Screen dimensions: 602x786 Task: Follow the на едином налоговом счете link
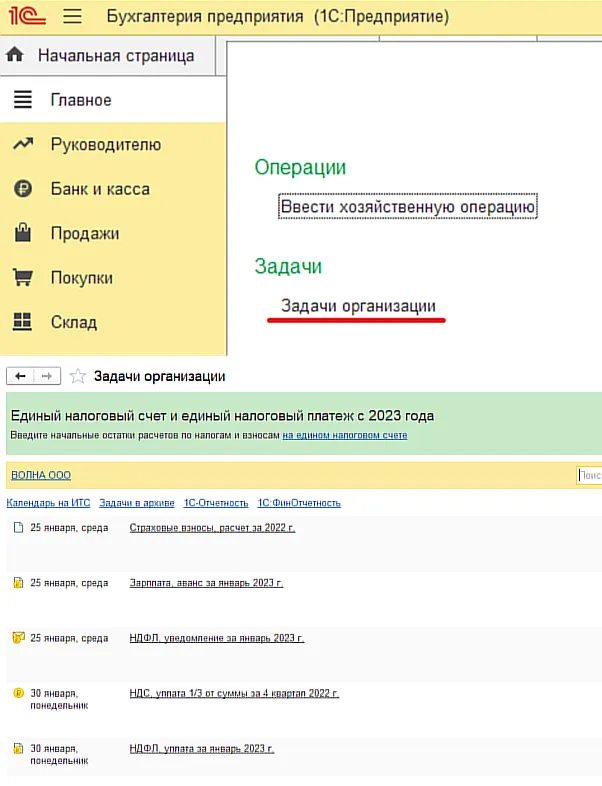344,435
